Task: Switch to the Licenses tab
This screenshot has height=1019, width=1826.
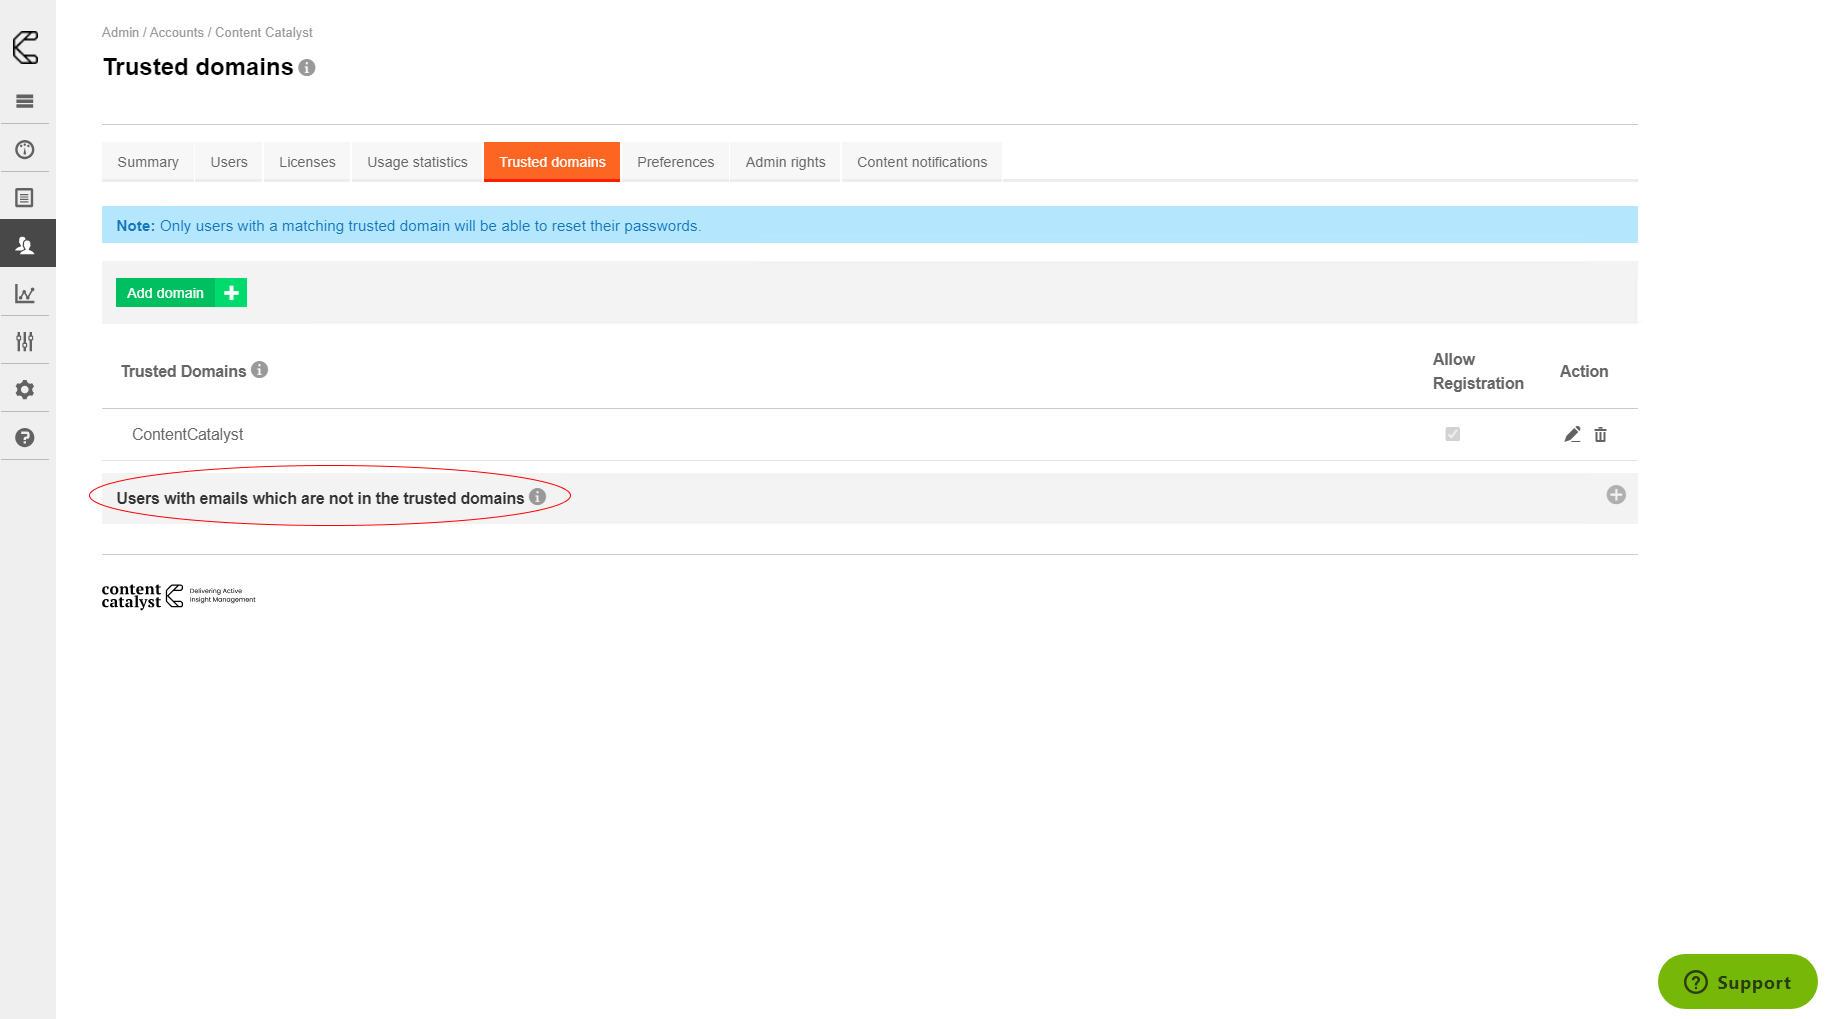Action: [307, 162]
